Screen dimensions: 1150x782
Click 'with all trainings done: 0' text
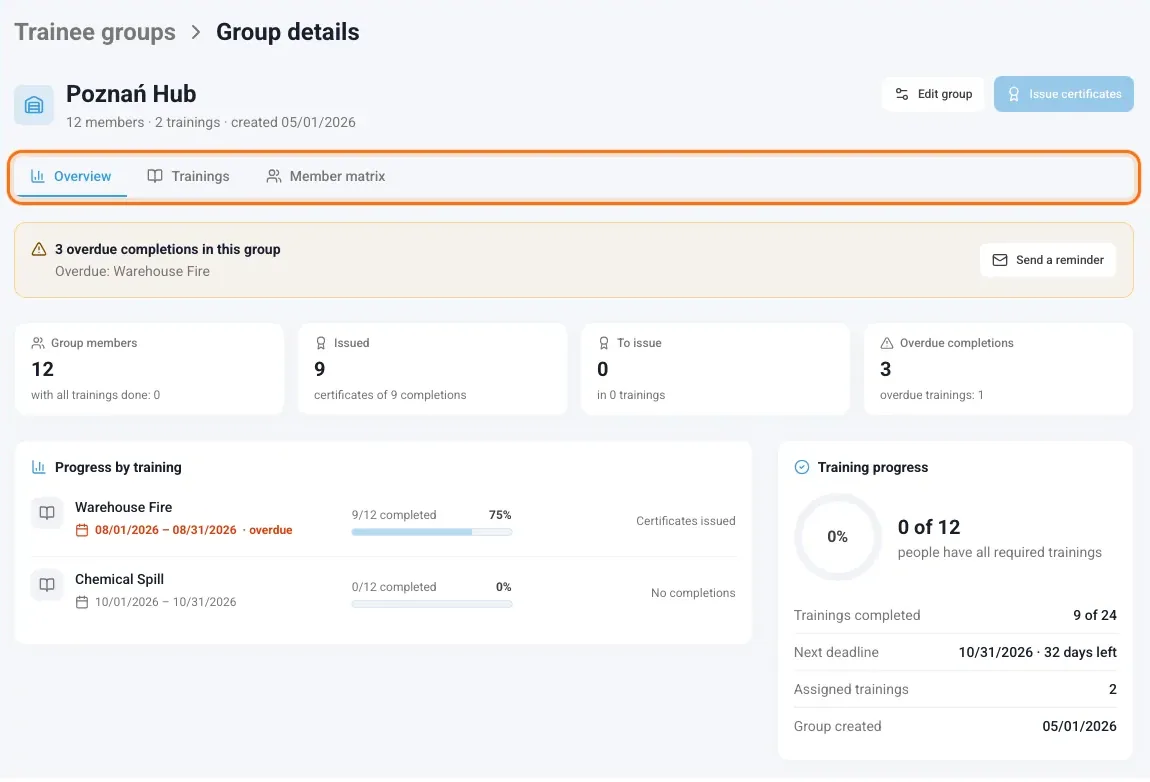pyautogui.click(x=95, y=395)
